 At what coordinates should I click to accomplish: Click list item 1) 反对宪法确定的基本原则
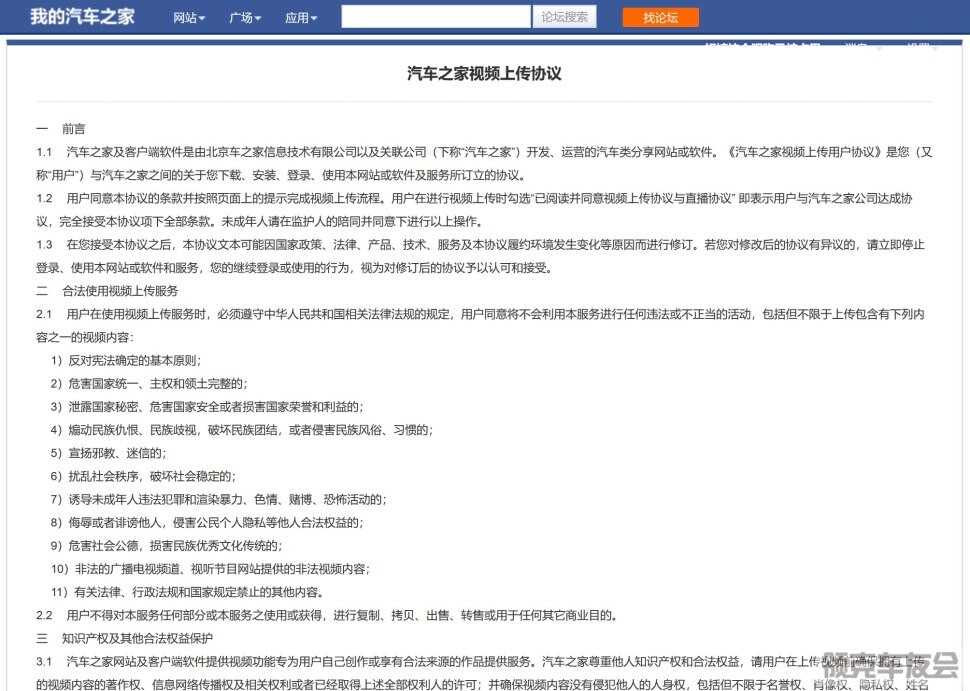126,360
